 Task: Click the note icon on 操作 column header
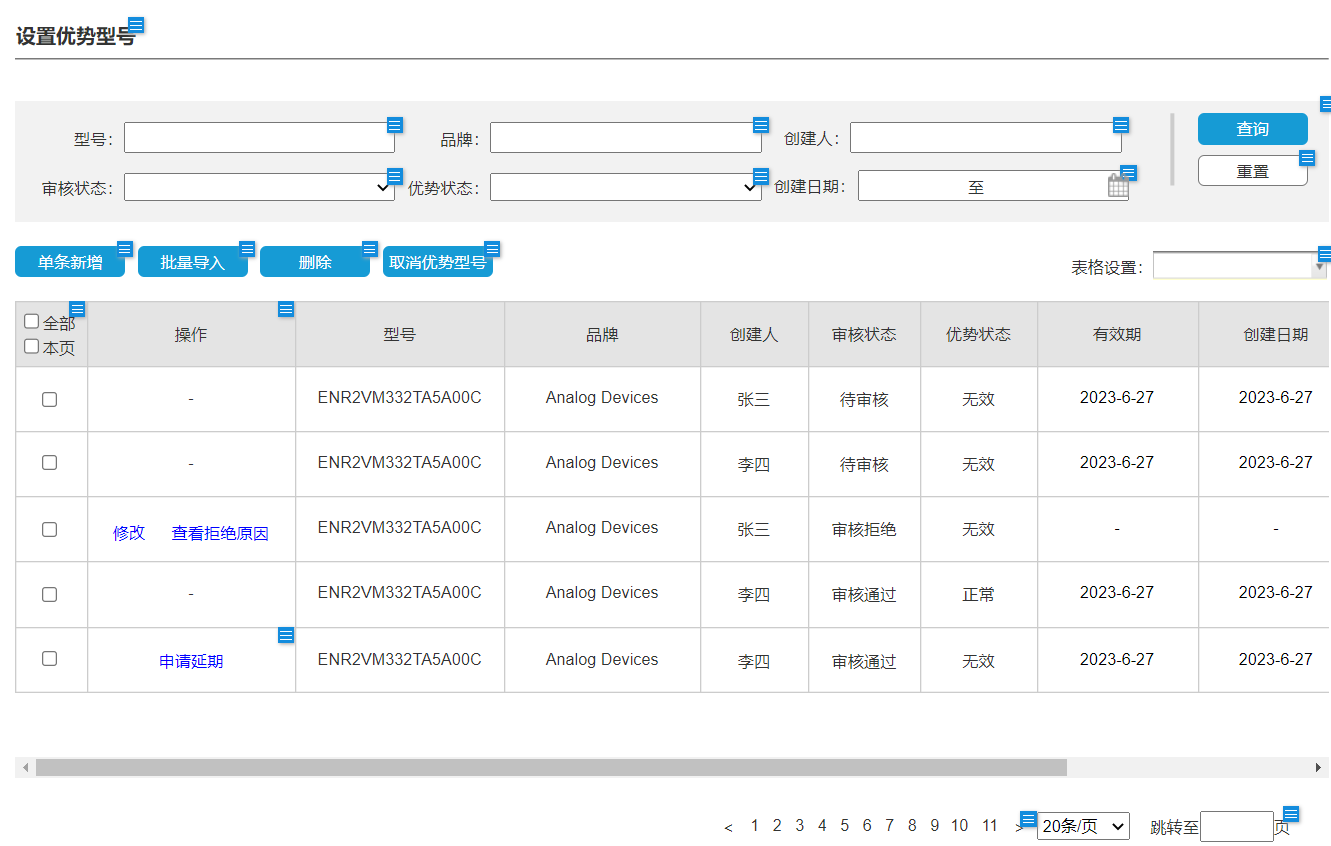point(286,309)
